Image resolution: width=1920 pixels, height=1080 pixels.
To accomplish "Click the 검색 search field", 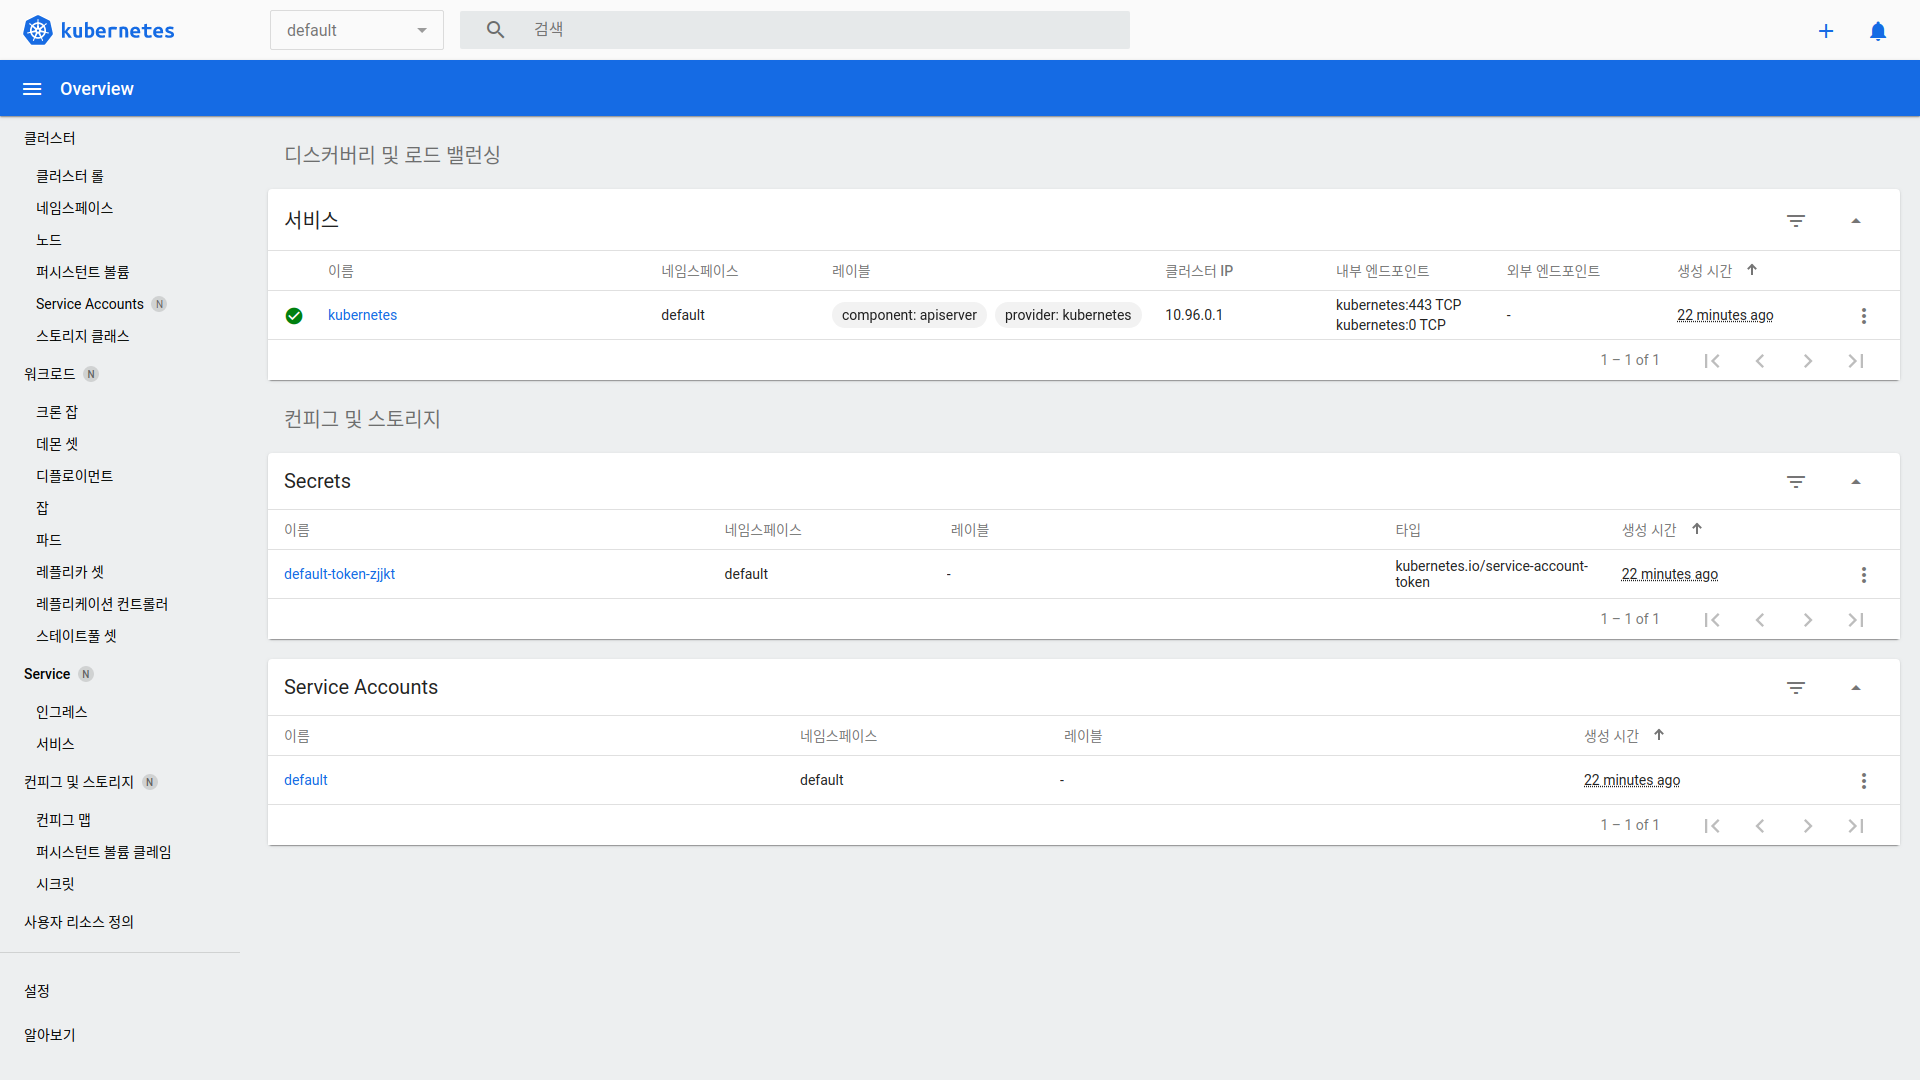I will [x=820, y=30].
